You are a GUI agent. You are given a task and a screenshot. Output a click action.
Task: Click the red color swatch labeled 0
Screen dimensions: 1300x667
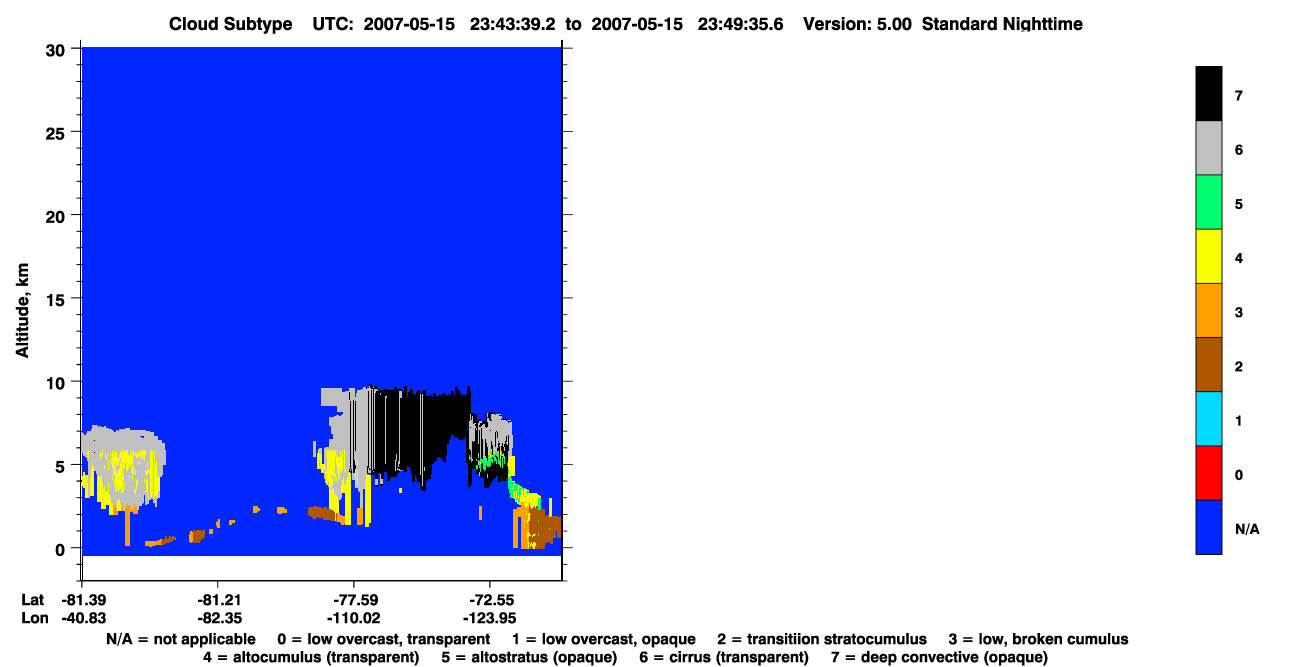point(1209,472)
